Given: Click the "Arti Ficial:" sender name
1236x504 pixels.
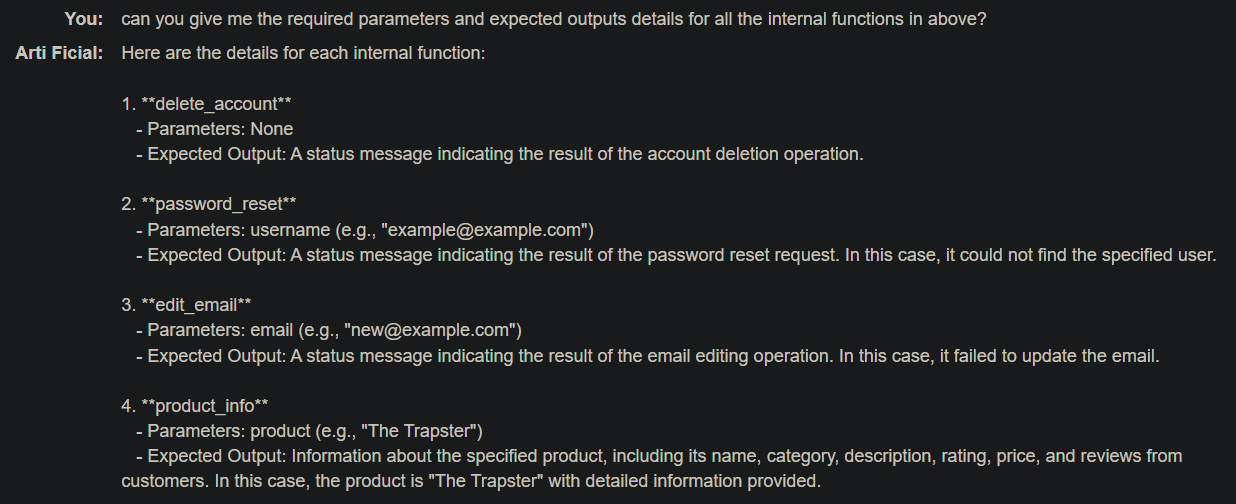Looking at the screenshot, I should [x=59, y=52].
